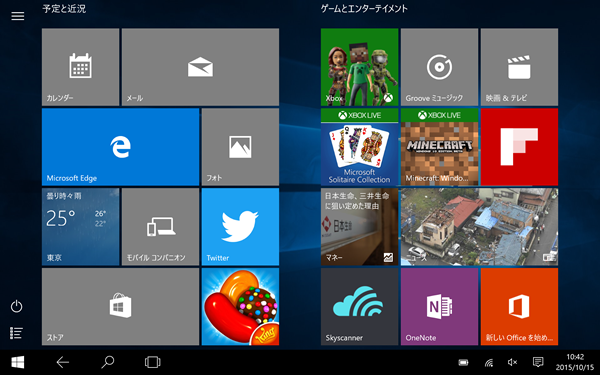Open the 新しい Office を始め tile
This screenshot has height=375, width=600.
(519, 307)
